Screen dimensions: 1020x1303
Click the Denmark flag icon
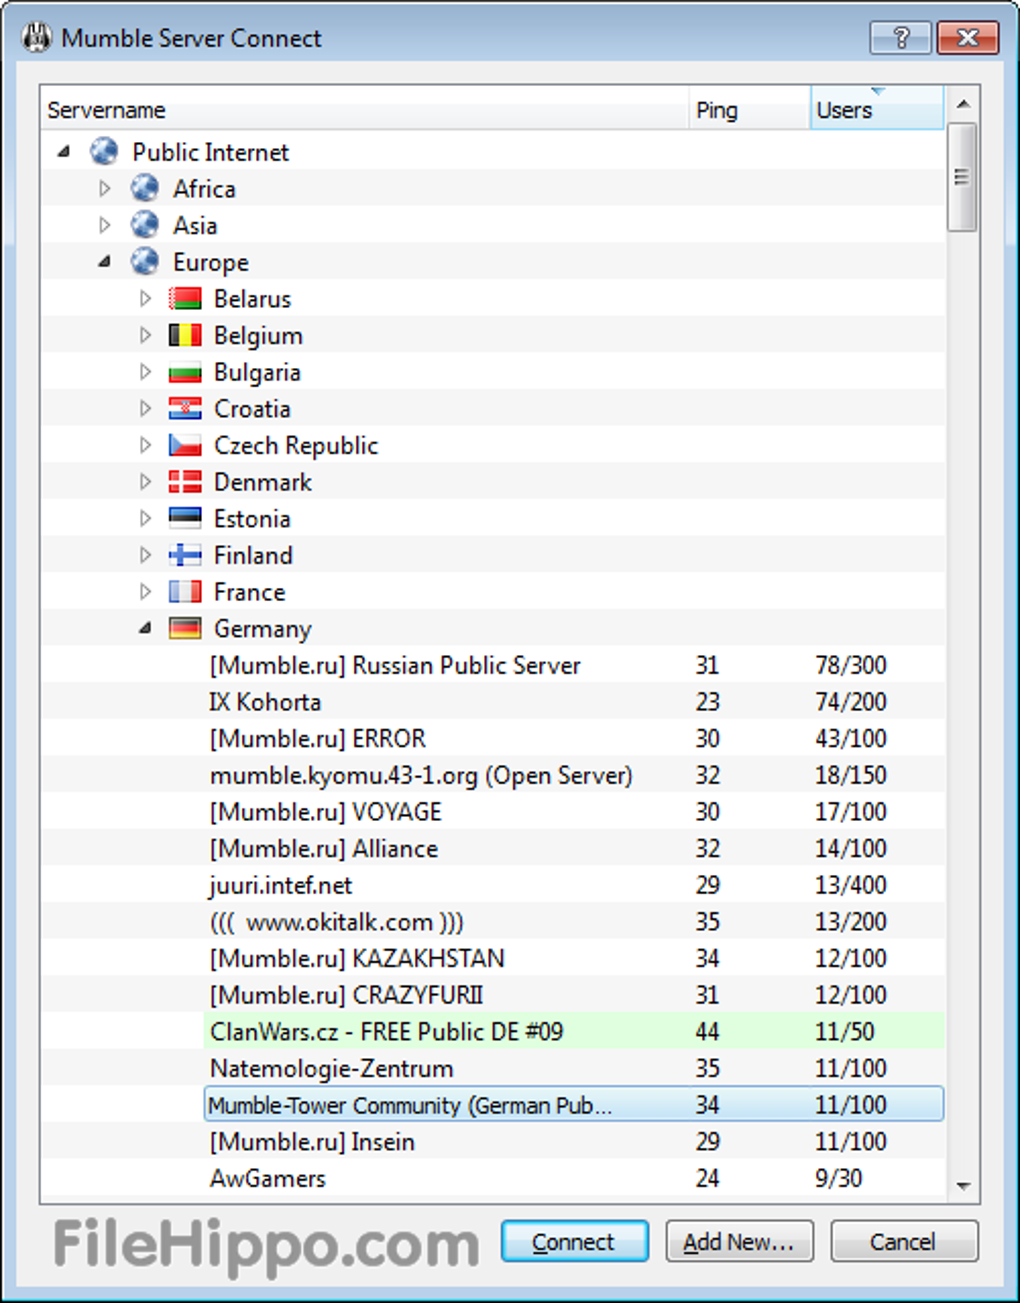click(x=185, y=482)
